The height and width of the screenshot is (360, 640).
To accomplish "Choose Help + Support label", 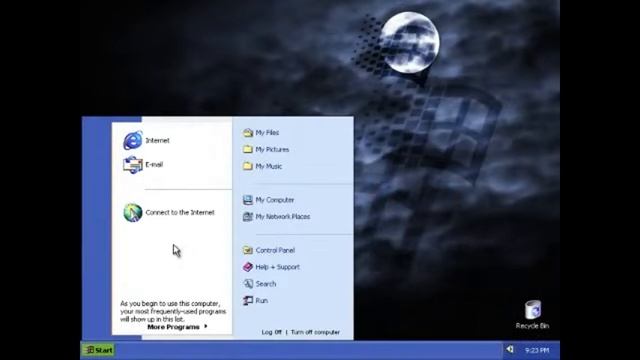I will (278, 267).
